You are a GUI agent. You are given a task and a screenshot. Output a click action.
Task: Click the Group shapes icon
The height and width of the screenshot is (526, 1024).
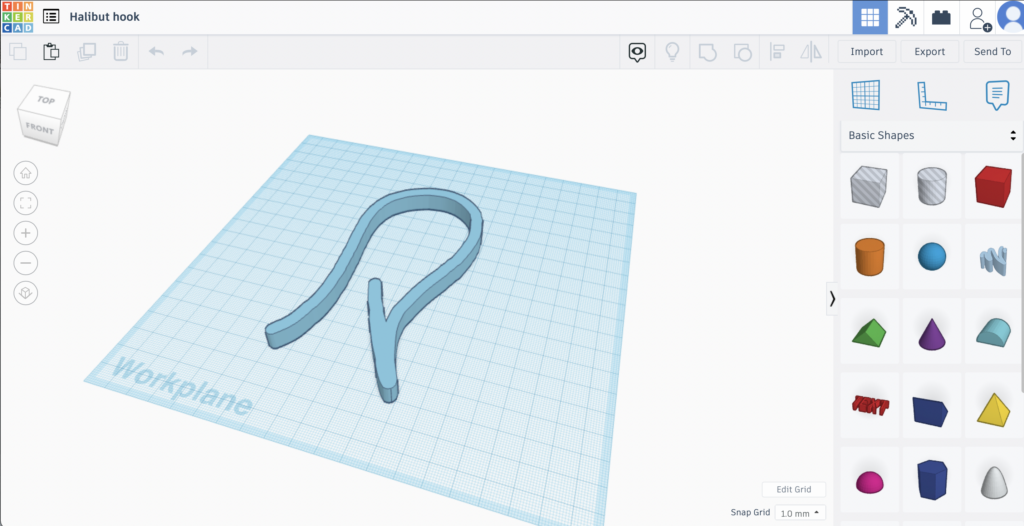click(707, 52)
